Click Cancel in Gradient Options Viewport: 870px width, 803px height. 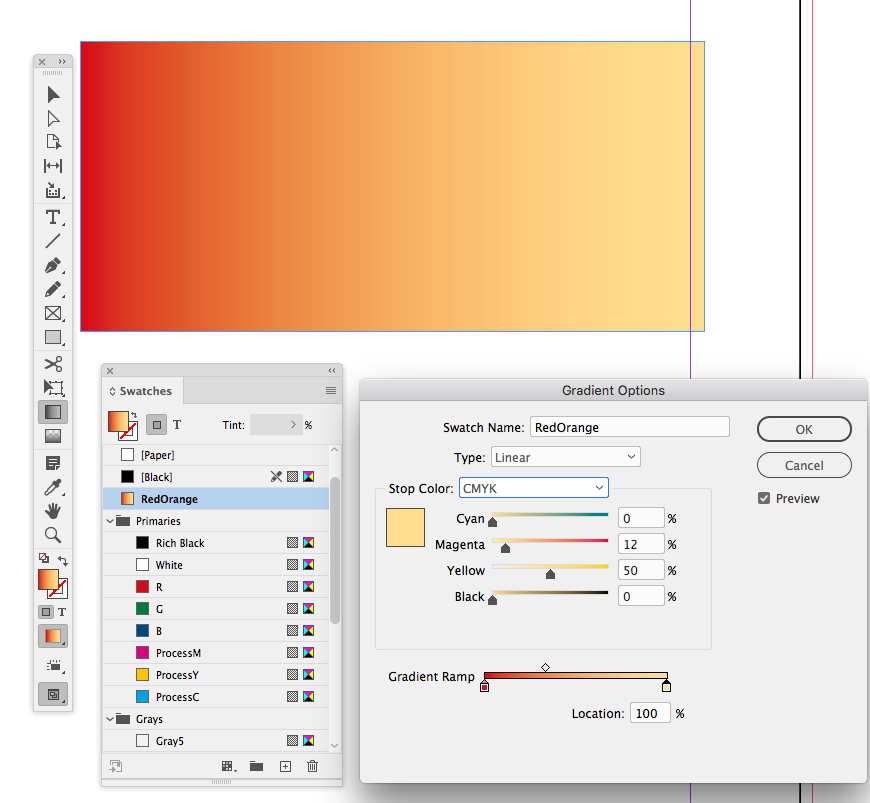click(x=804, y=465)
